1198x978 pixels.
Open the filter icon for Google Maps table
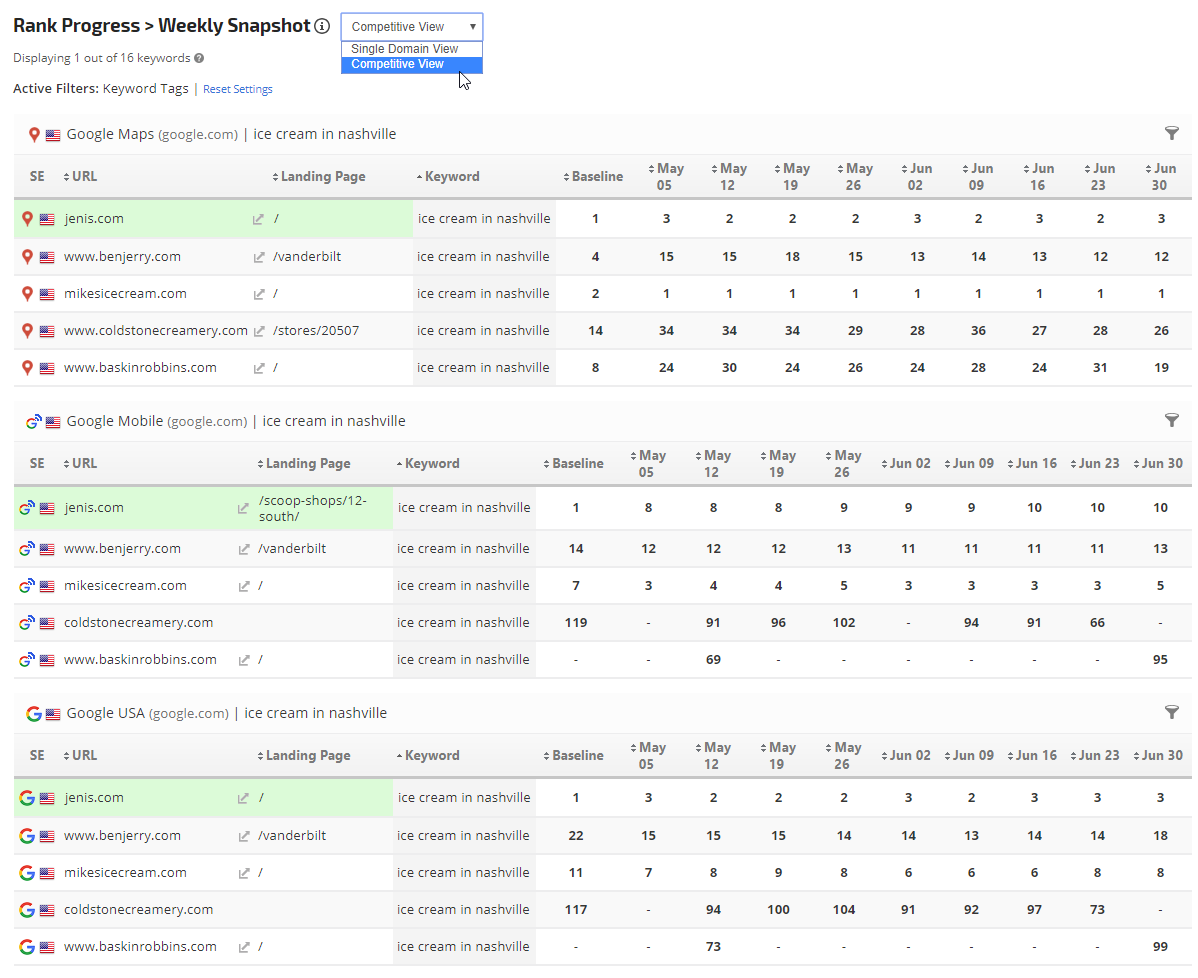(1172, 133)
